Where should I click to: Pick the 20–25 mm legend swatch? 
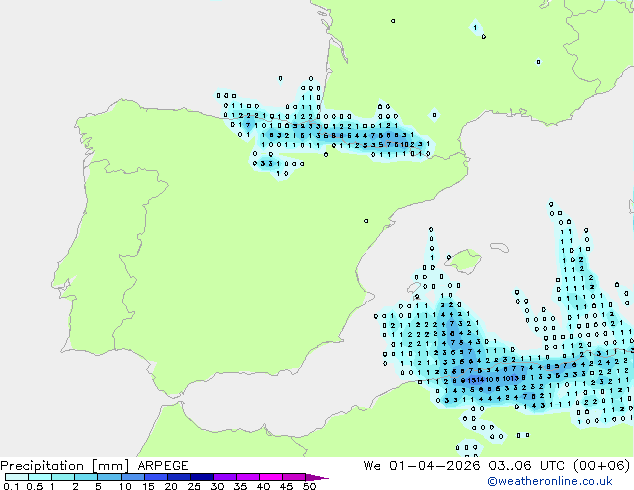(179, 477)
